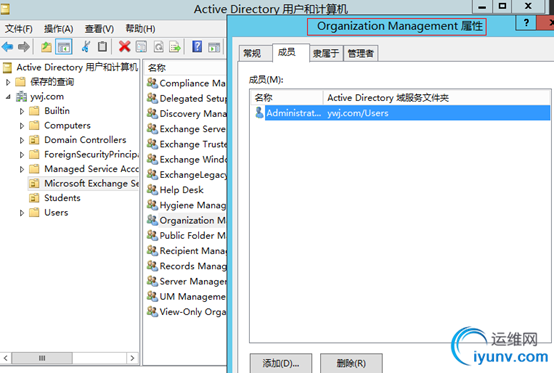Click the Delegated Setup group icon
Screen dimensions: 554x373
coord(152,98)
